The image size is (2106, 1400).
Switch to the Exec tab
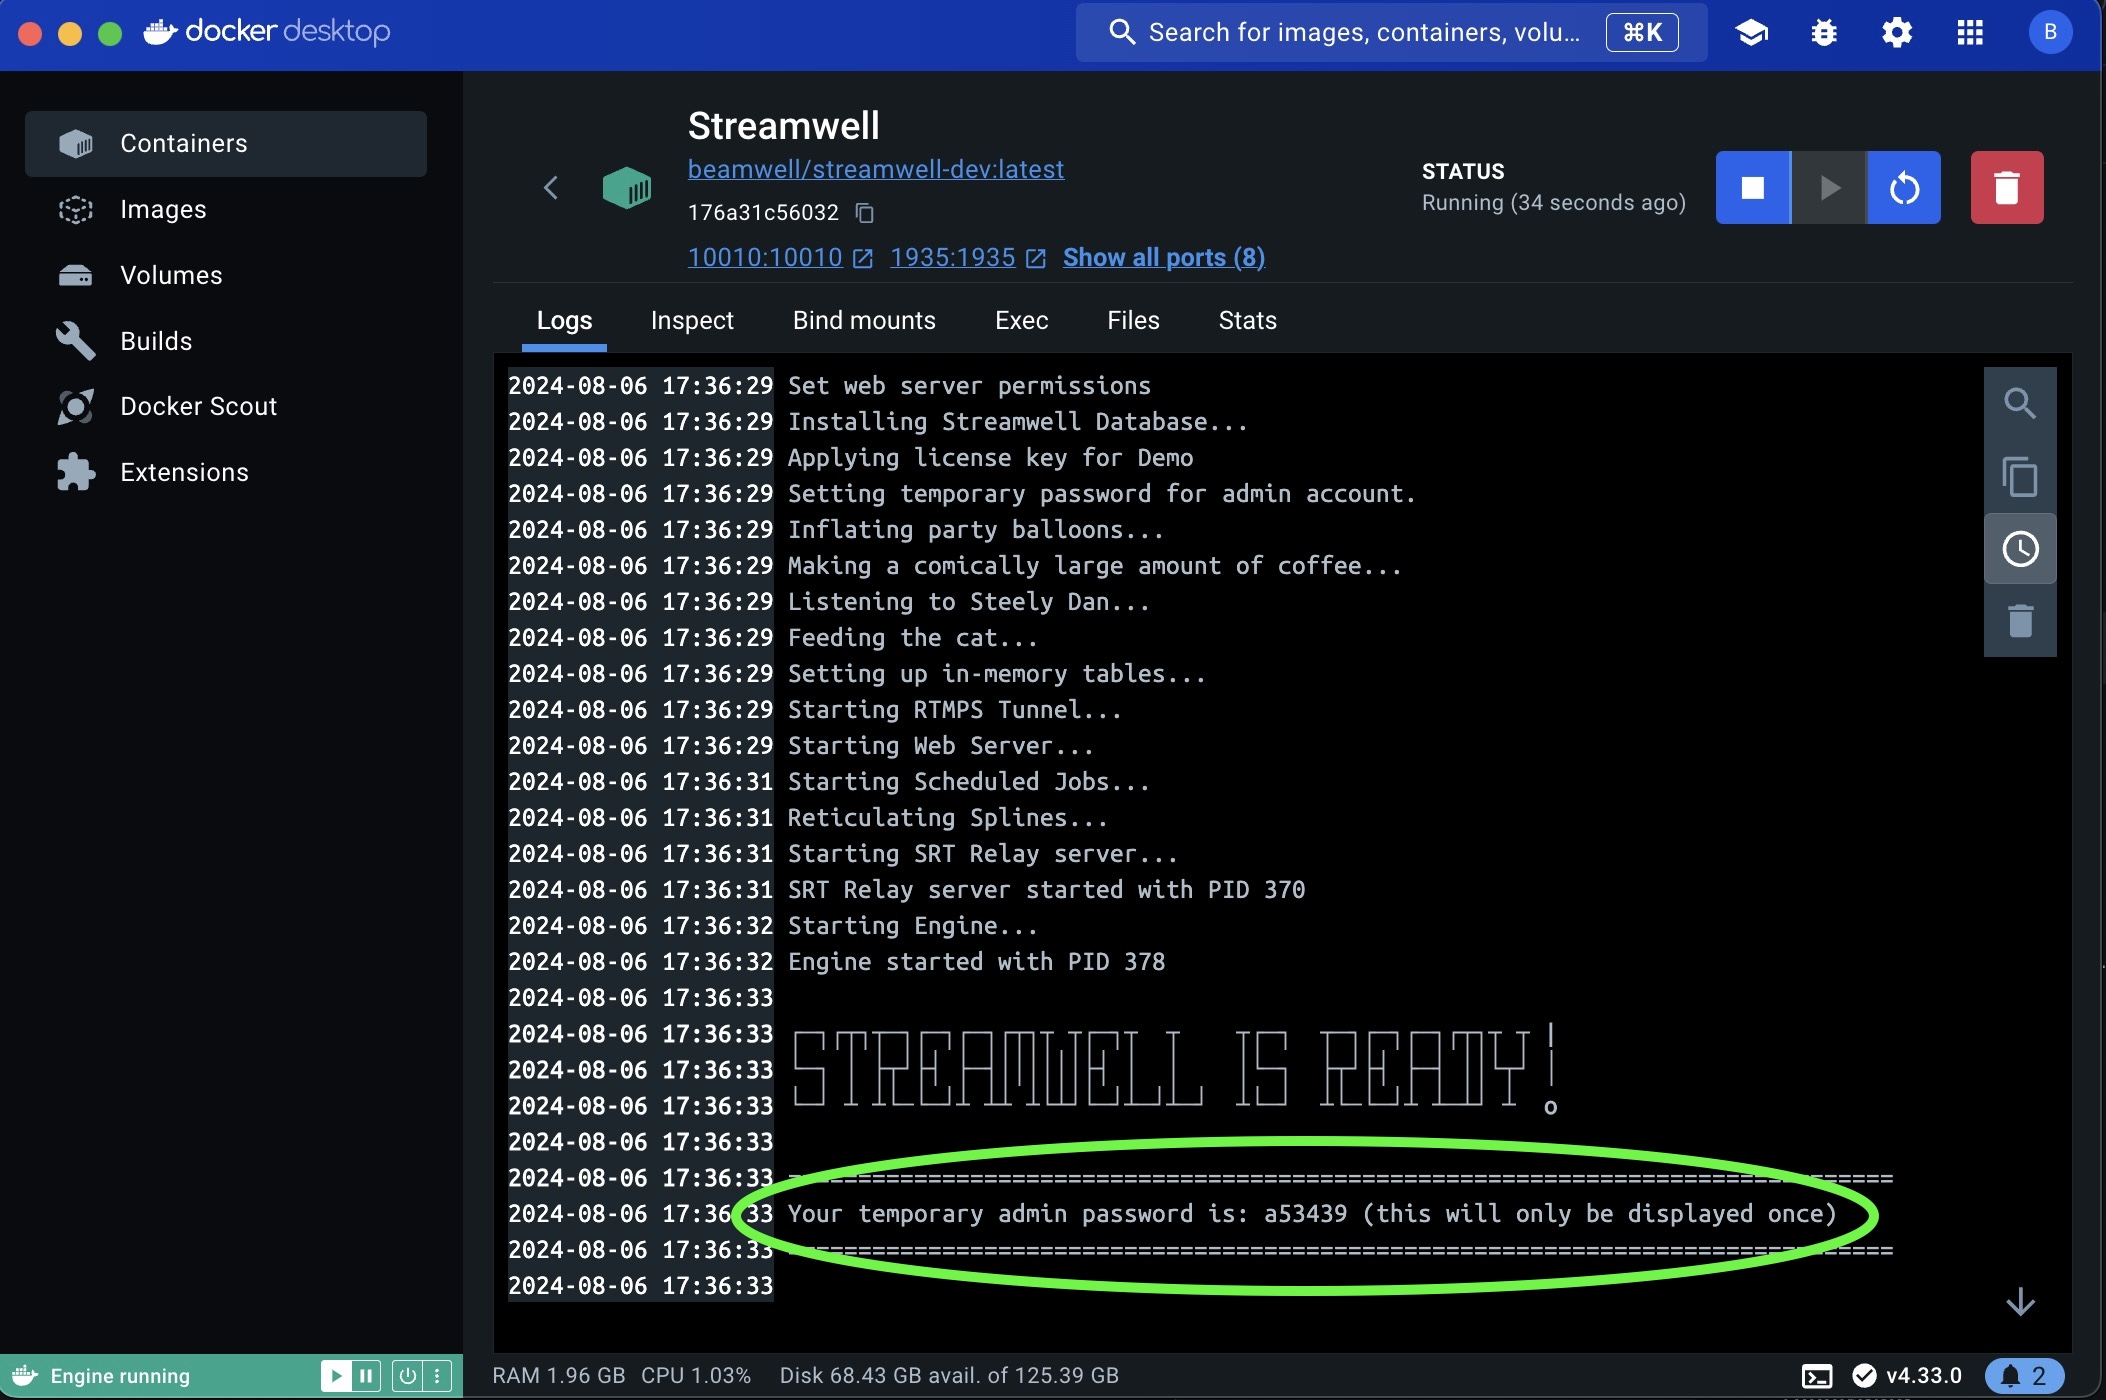(1021, 321)
